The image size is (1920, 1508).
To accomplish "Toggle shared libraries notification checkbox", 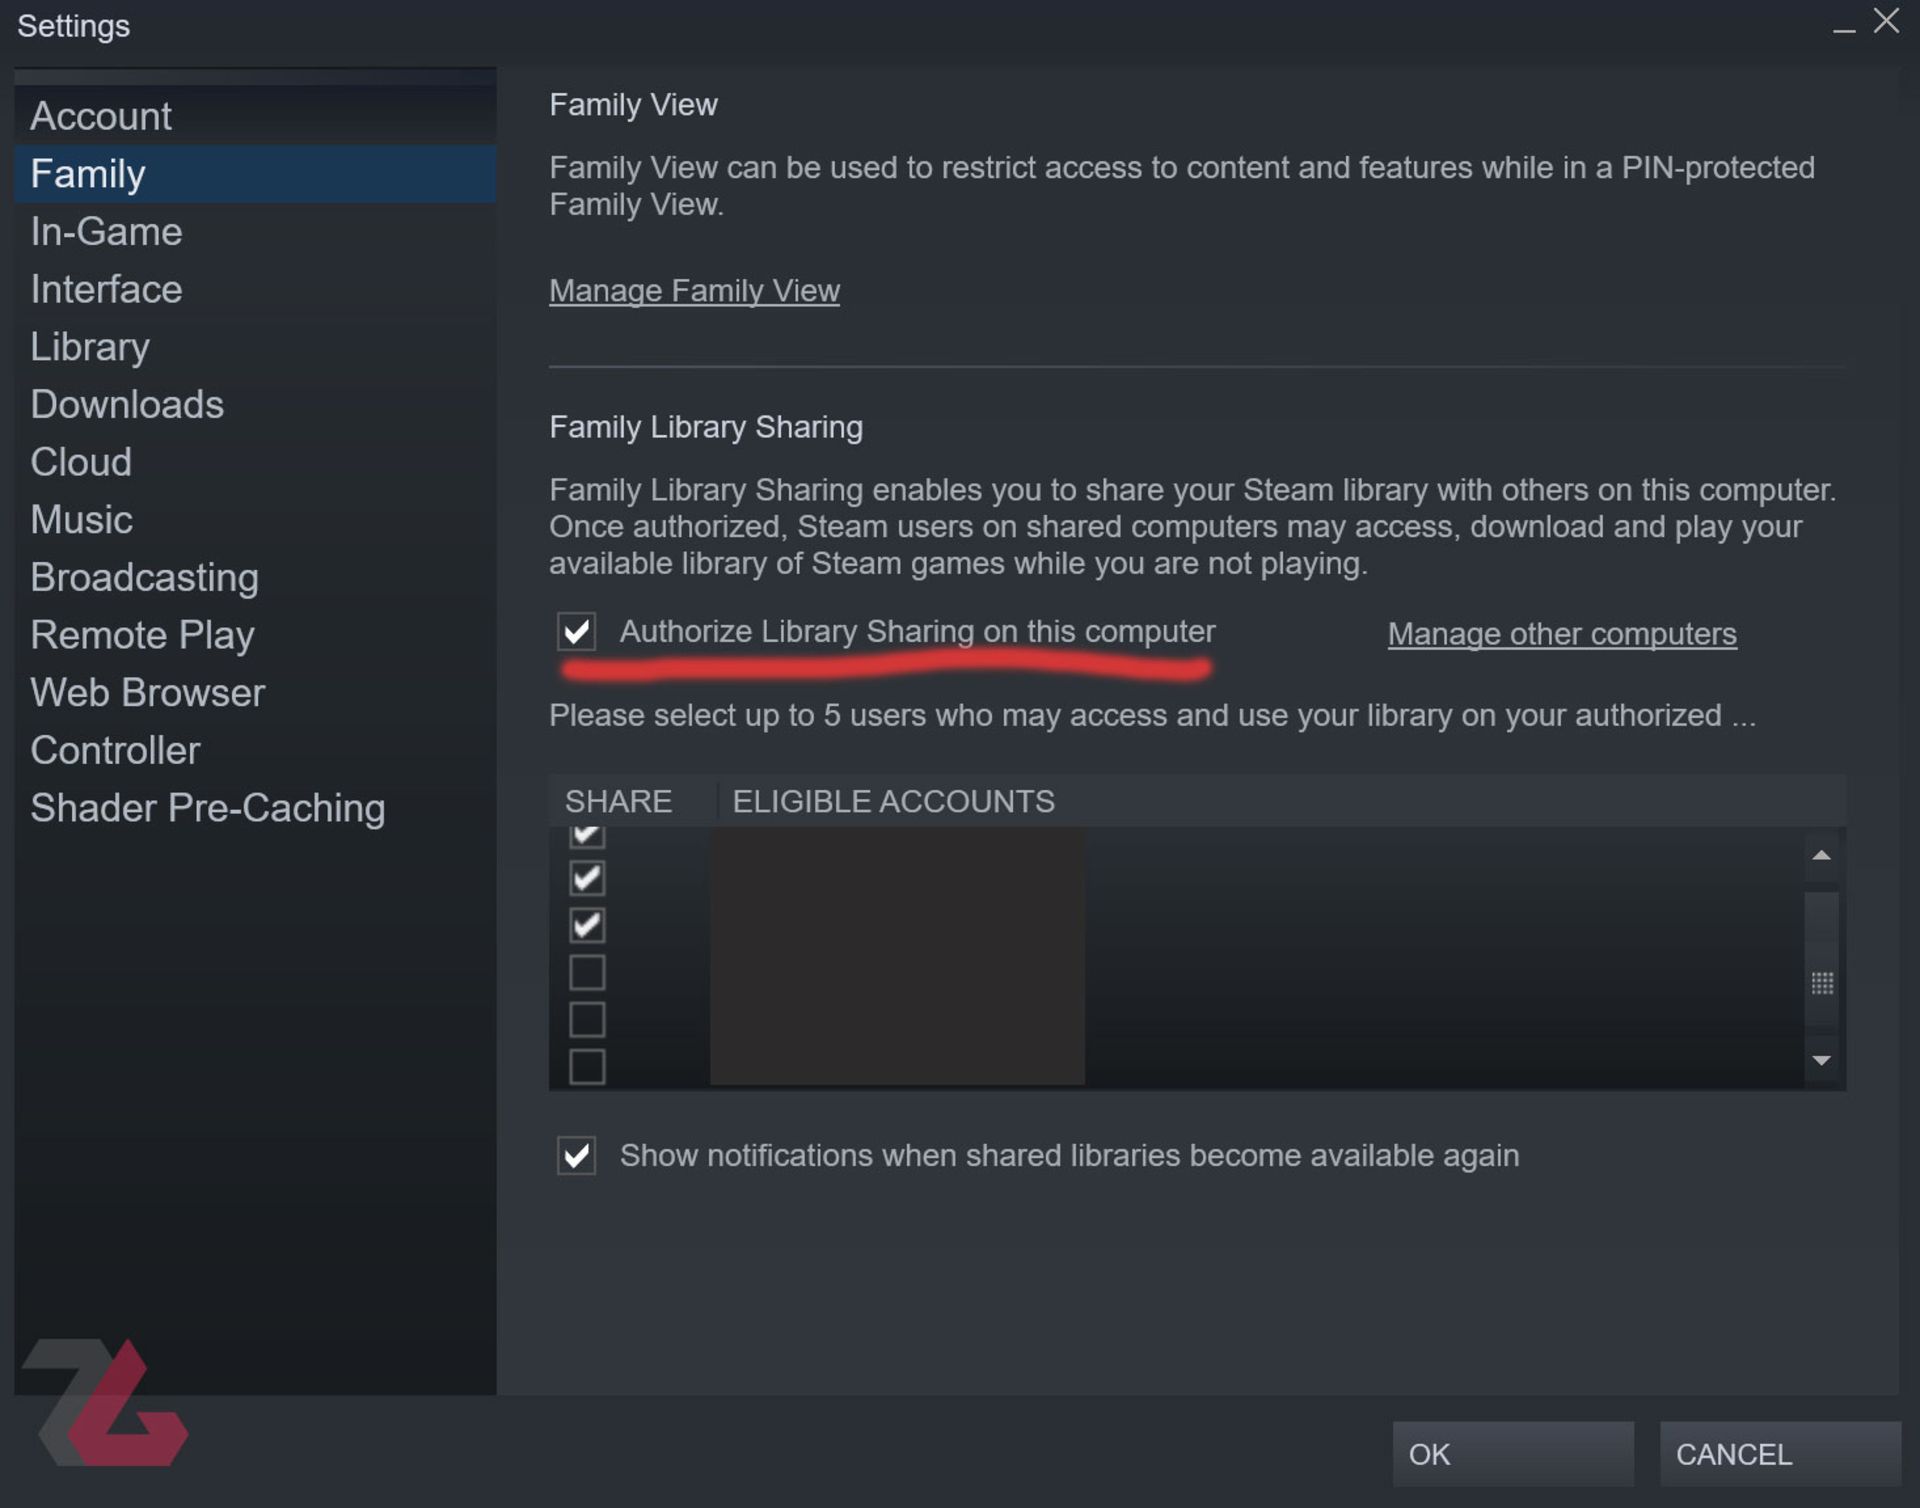I will coord(577,1156).
